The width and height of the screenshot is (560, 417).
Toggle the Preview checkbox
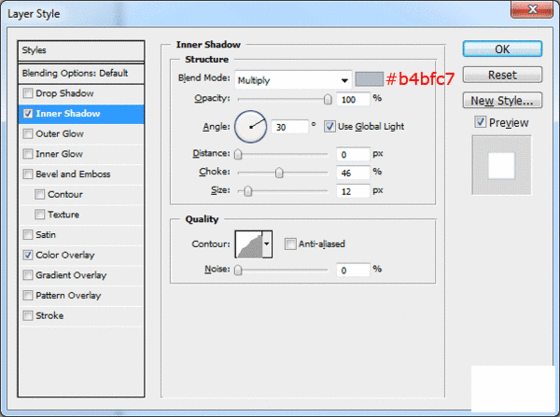pos(480,122)
